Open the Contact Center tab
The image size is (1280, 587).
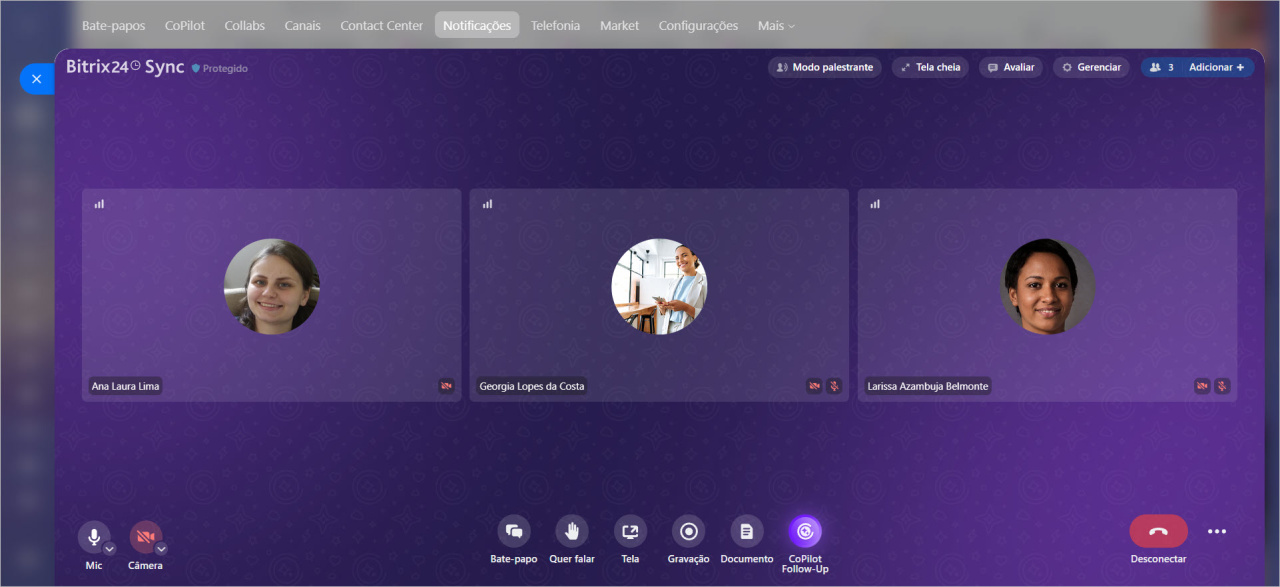pos(382,25)
